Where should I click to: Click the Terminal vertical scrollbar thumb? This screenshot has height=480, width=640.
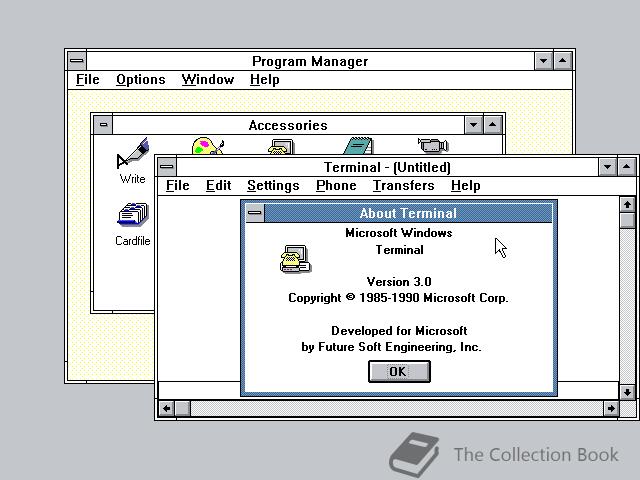coord(627,220)
